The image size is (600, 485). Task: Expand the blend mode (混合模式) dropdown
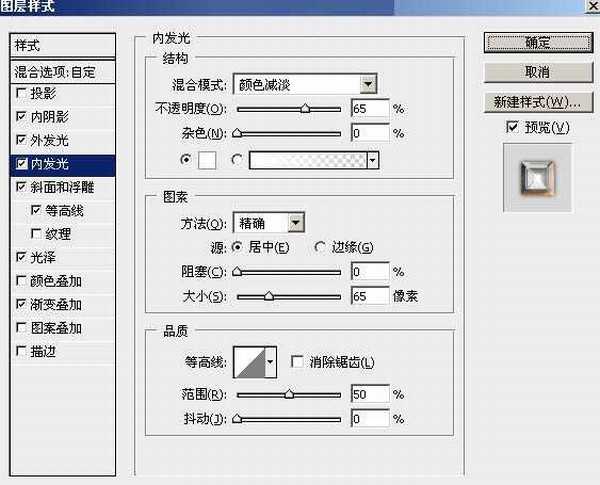pyautogui.click(x=368, y=85)
